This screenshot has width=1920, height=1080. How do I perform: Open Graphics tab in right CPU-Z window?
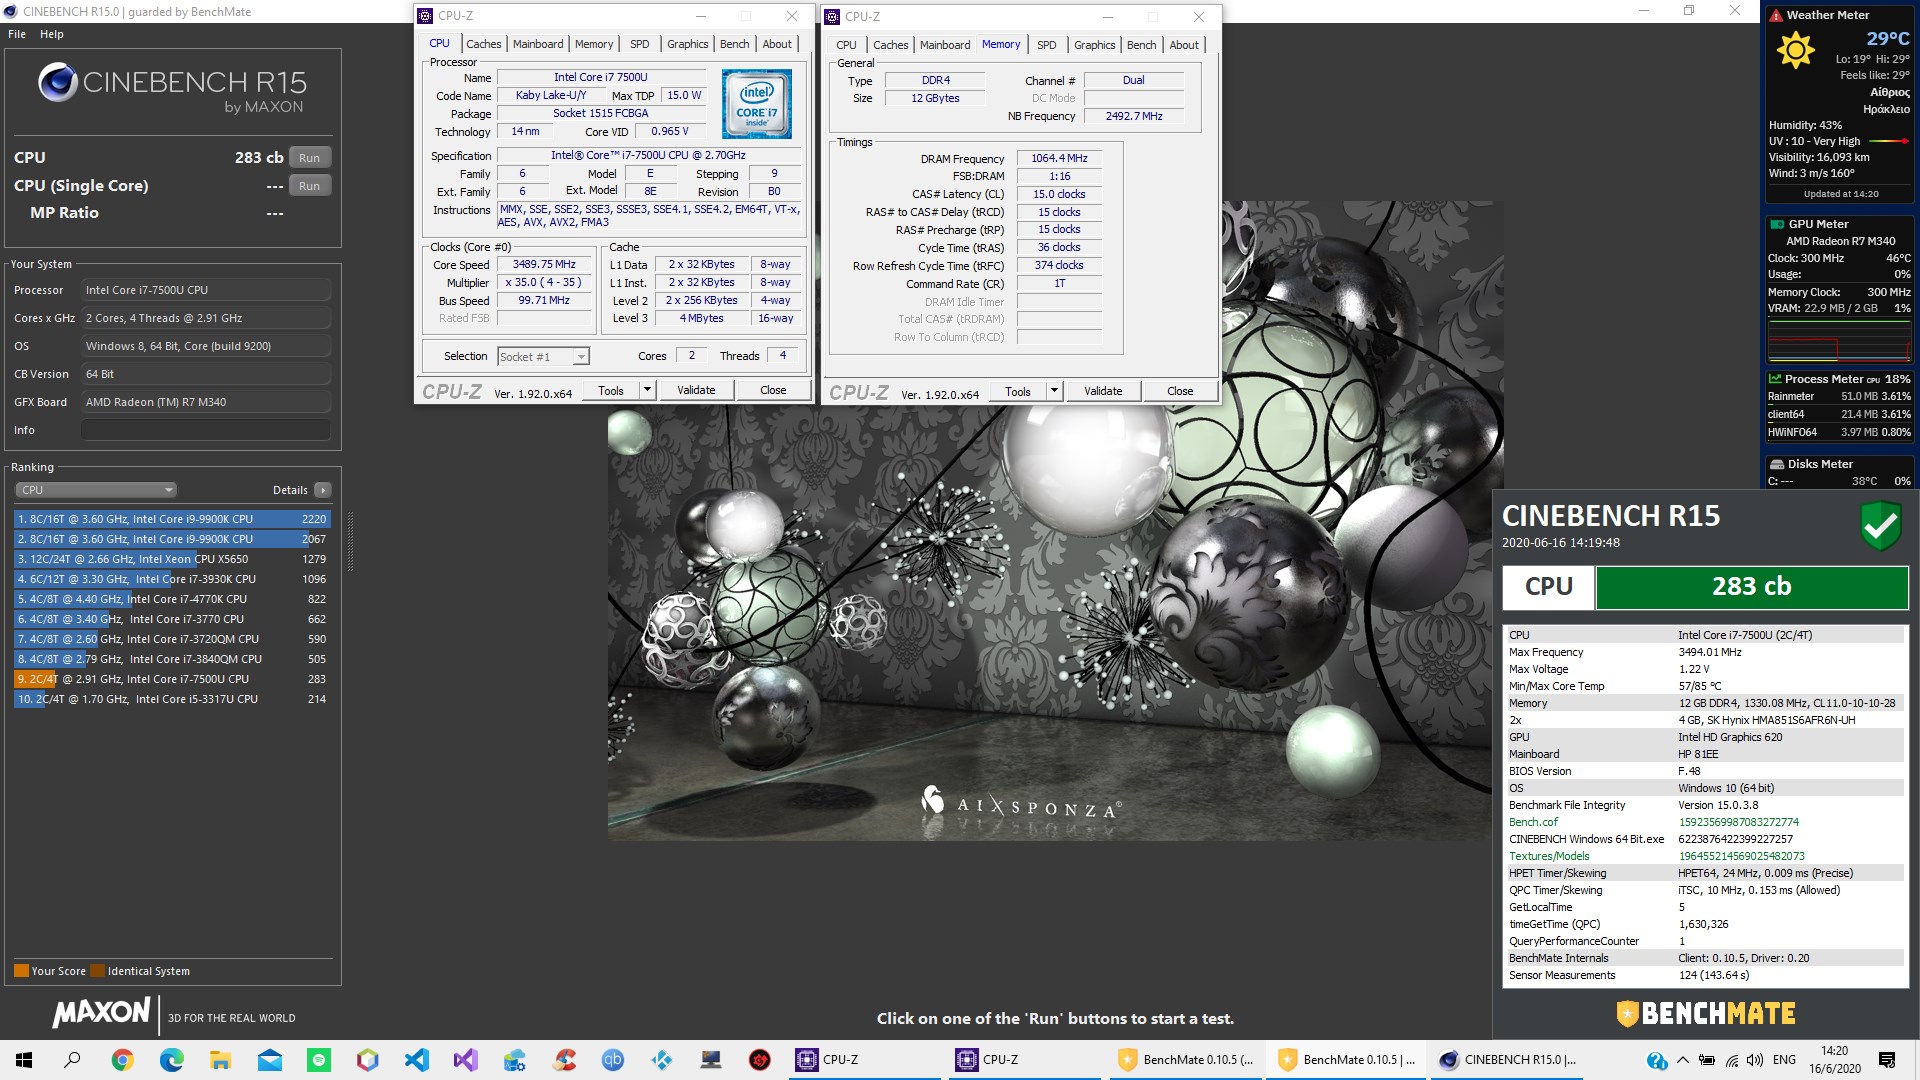[1094, 45]
